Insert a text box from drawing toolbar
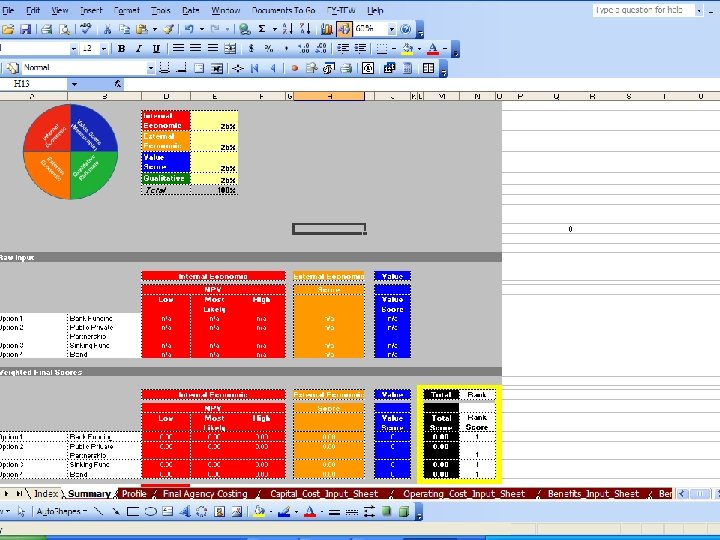Image resolution: width=720 pixels, height=540 pixels. (168, 511)
